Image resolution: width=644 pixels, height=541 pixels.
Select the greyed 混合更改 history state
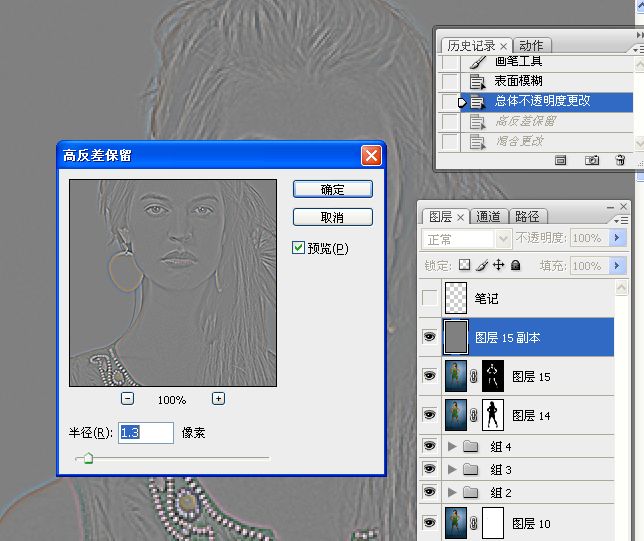[546, 141]
